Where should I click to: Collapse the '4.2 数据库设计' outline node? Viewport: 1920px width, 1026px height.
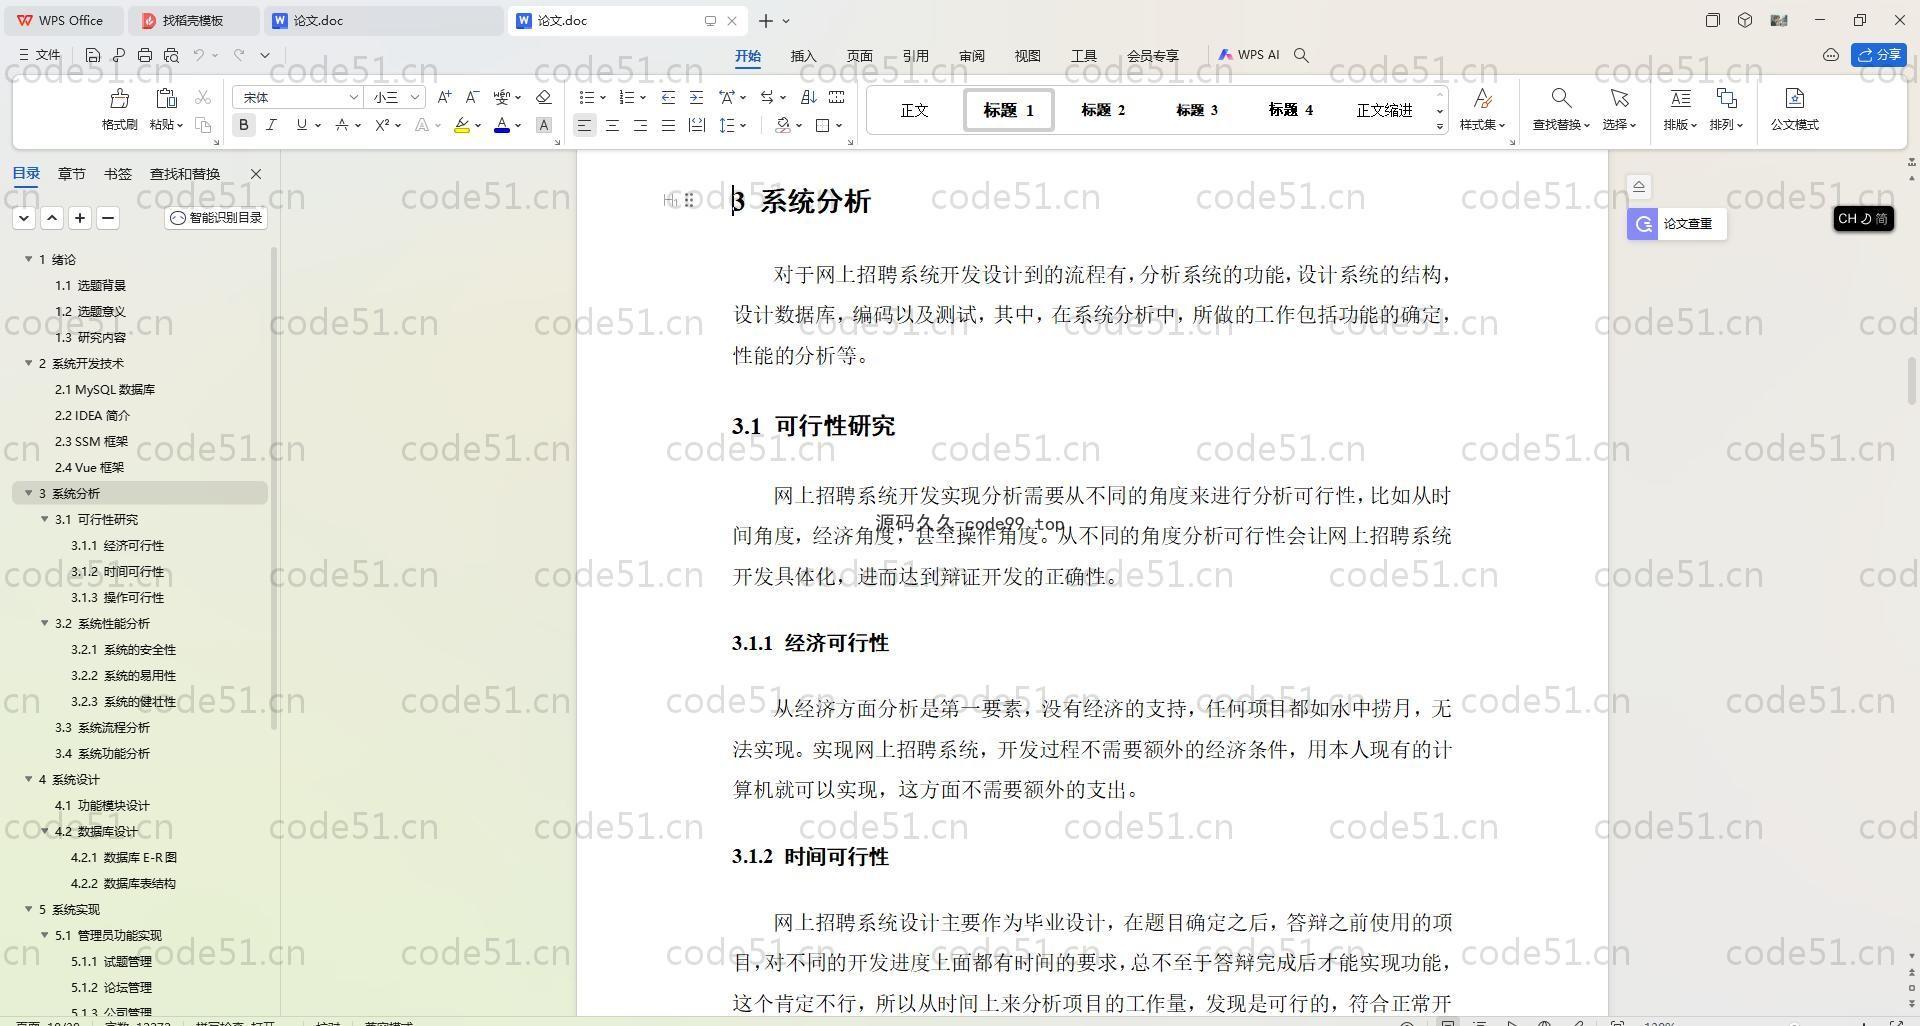(44, 831)
